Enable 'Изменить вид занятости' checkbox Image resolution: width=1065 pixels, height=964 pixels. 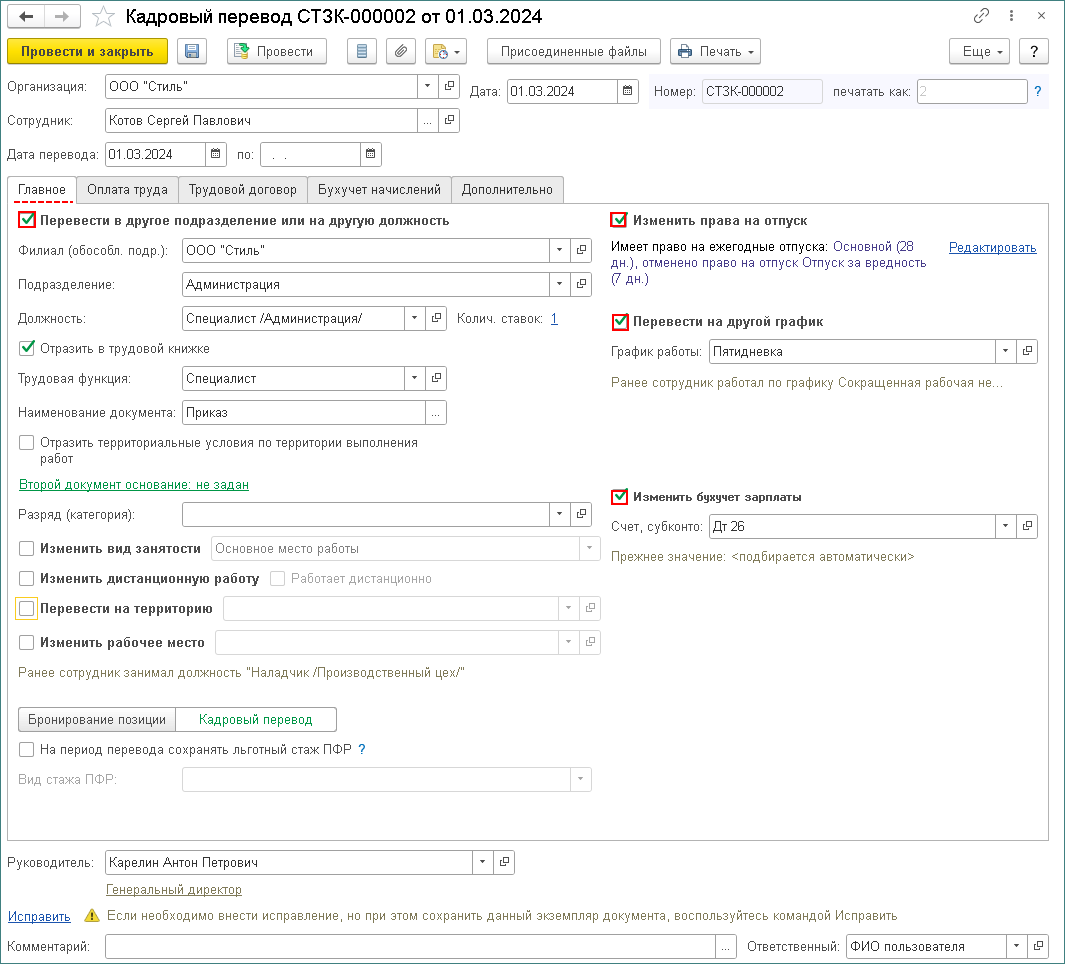point(26,548)
